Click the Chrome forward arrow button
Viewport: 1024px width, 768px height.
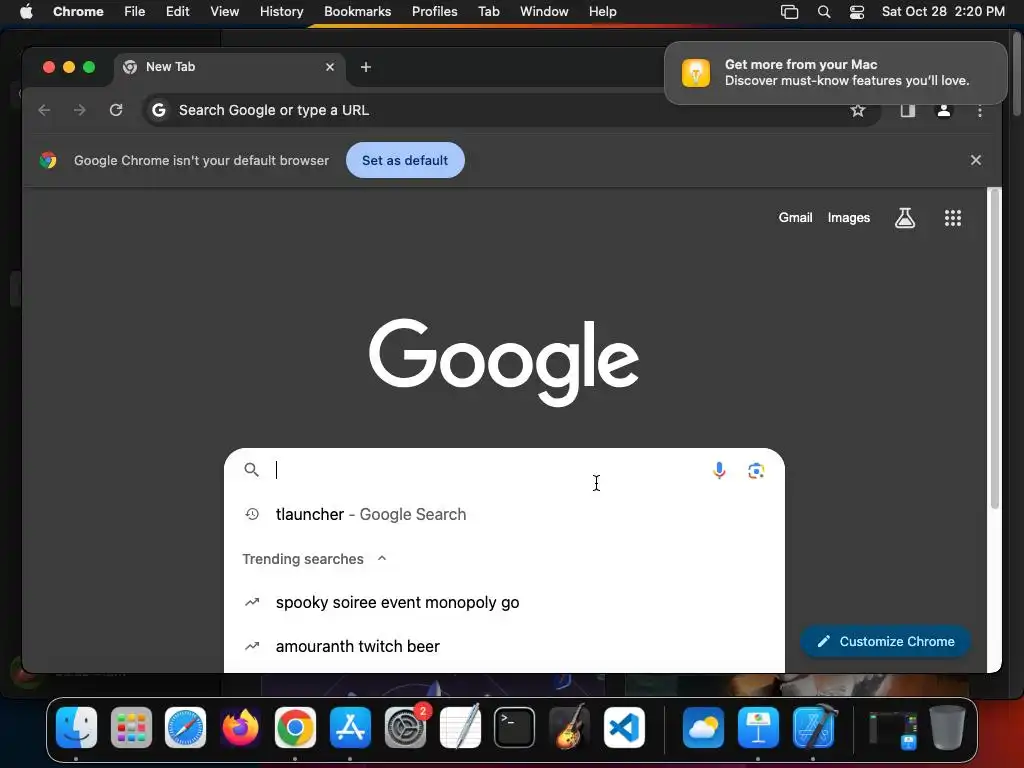click(x=80, y=110)
